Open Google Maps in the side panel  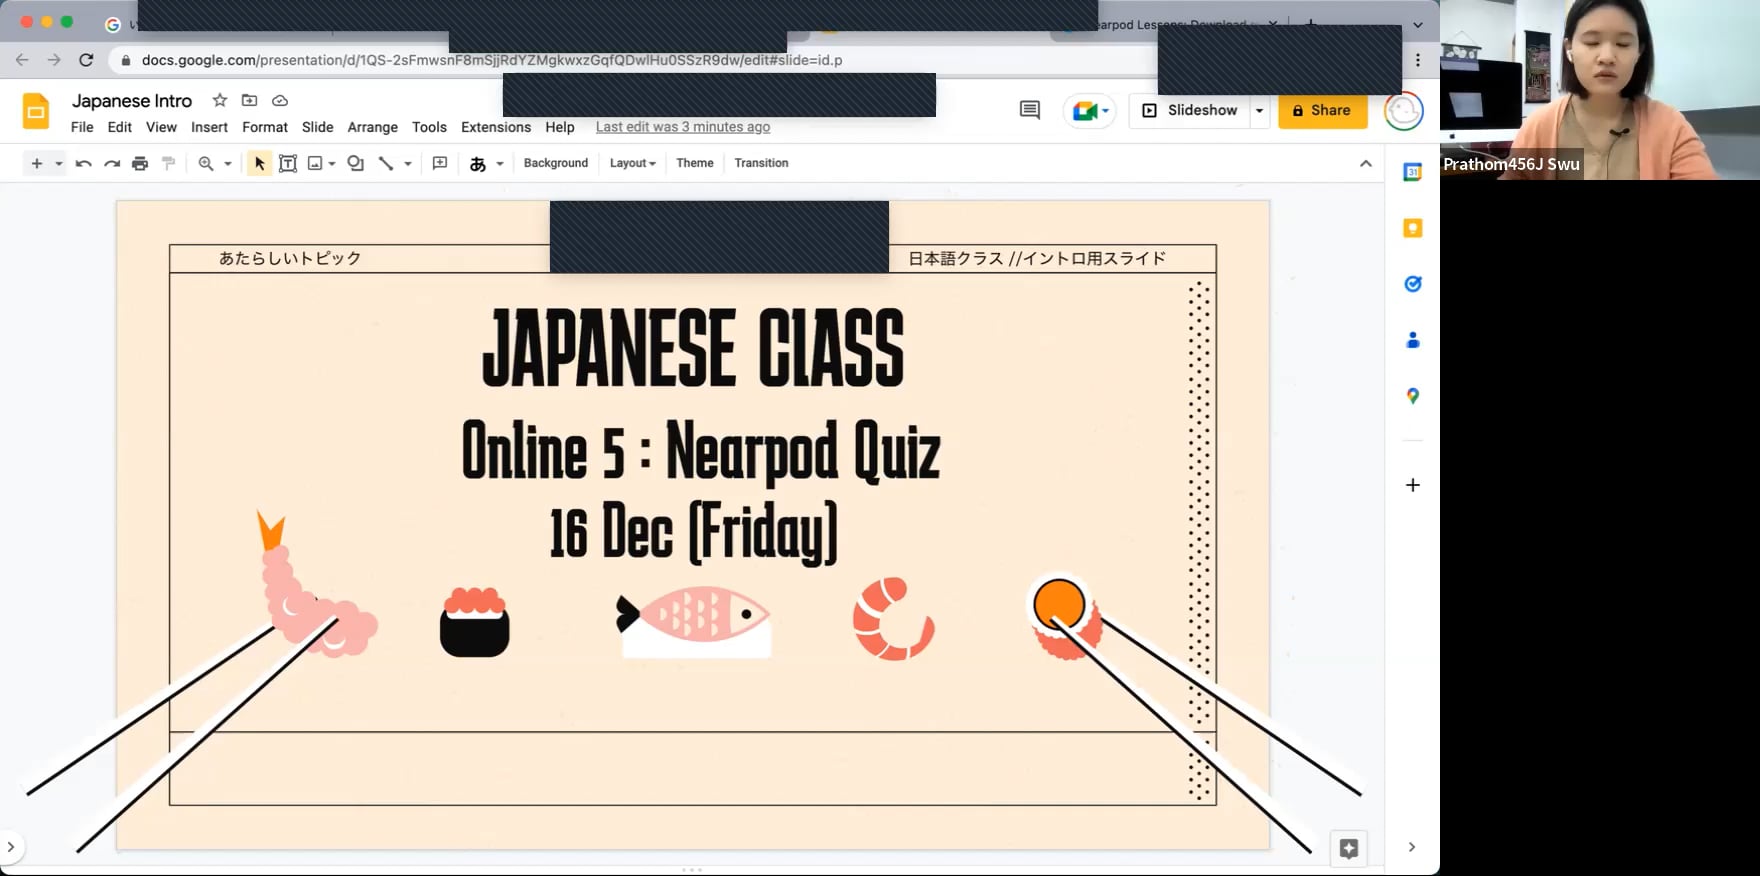pyautogui.click(x=1412, y=396)
